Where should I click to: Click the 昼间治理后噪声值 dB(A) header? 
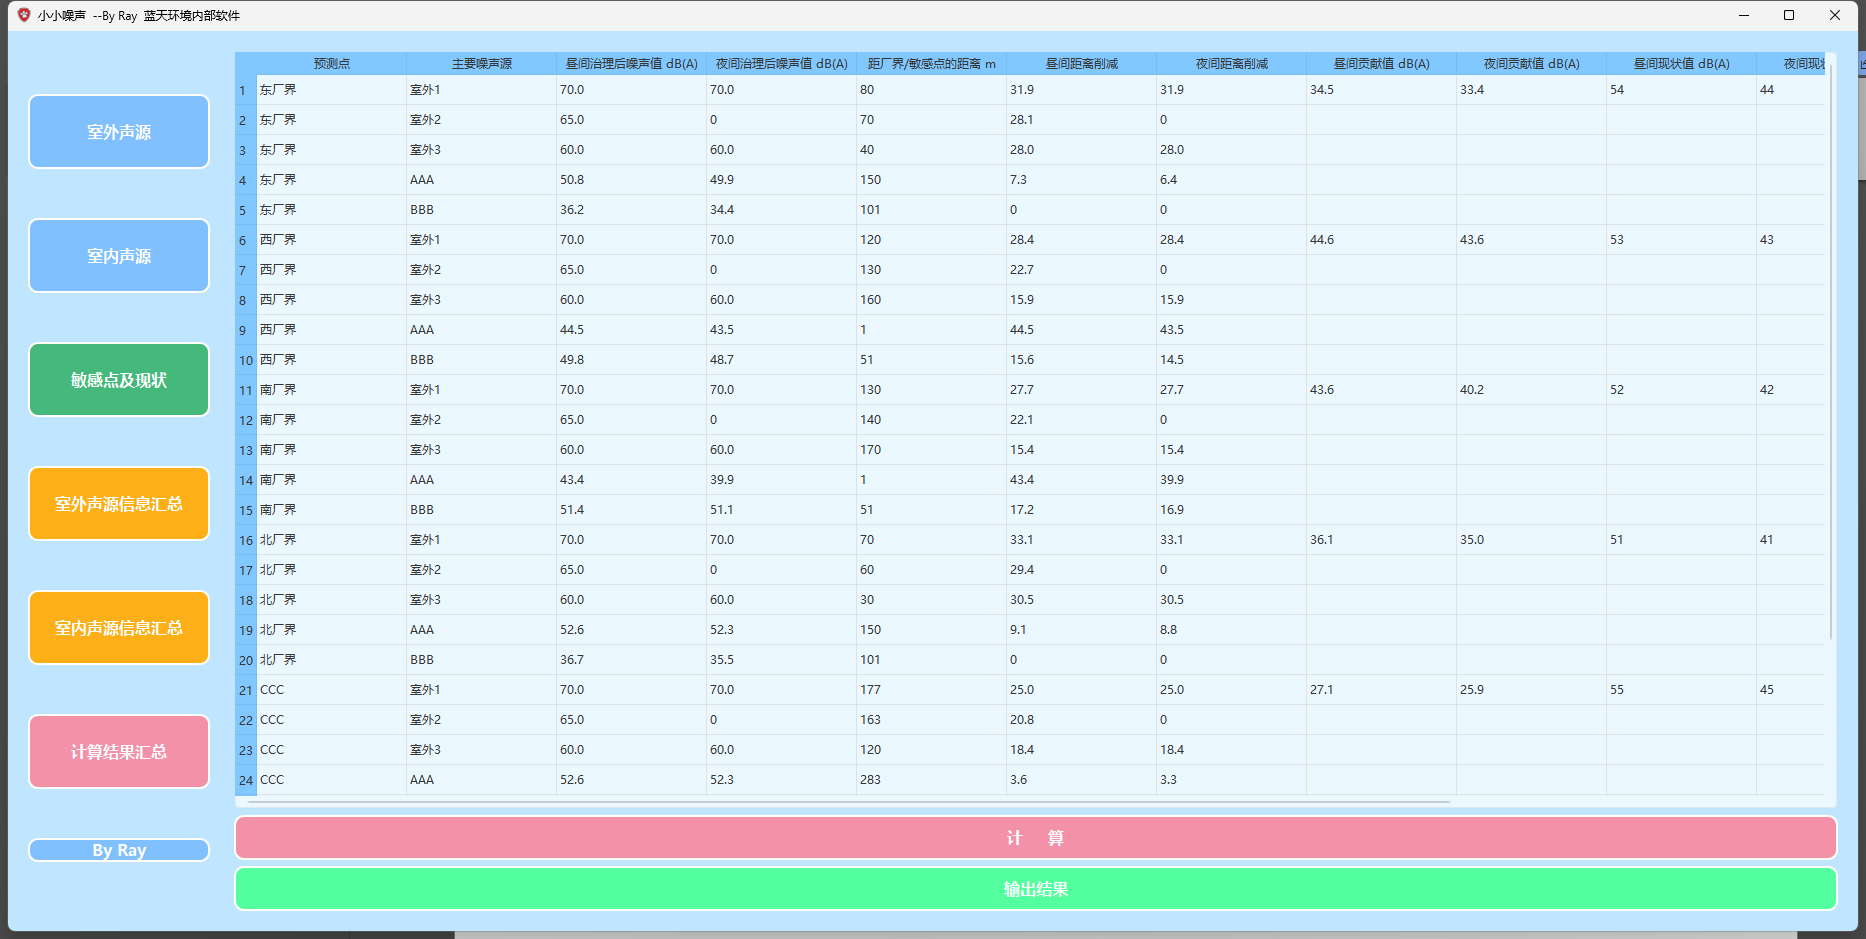coord(631,63)
